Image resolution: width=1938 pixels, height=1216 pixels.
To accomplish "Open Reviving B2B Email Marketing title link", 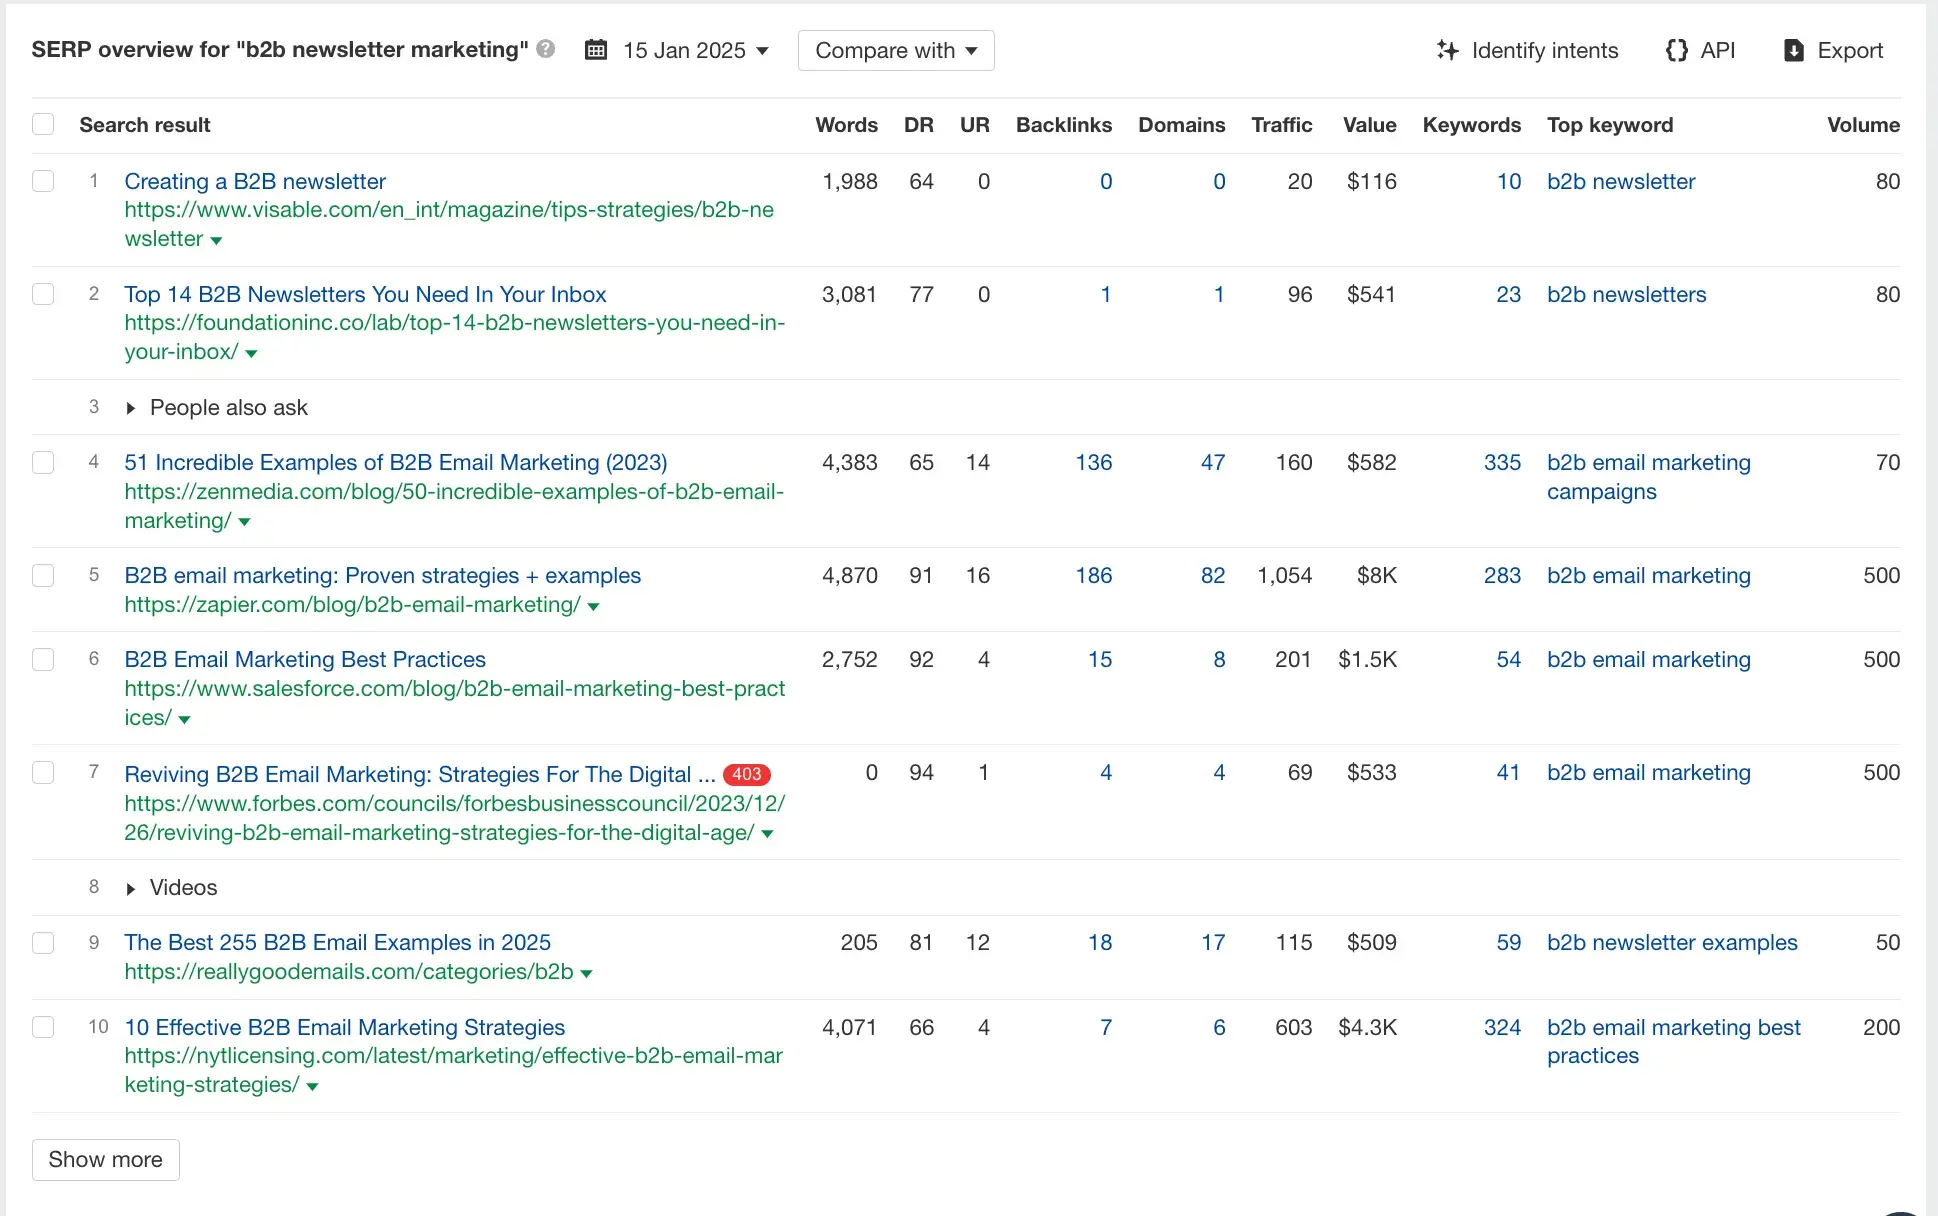I will pyautogui.click(x=420, y=774).
